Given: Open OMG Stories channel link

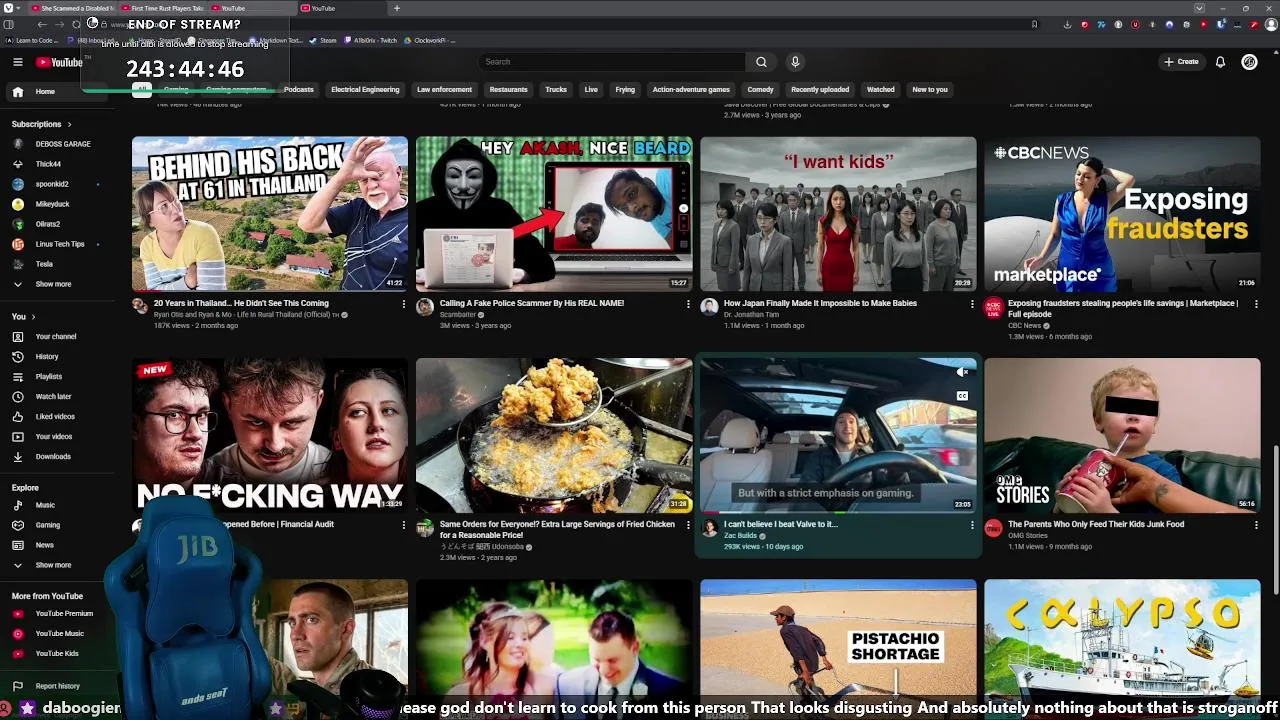Looking at the screenshot, I should (1028, 536).
